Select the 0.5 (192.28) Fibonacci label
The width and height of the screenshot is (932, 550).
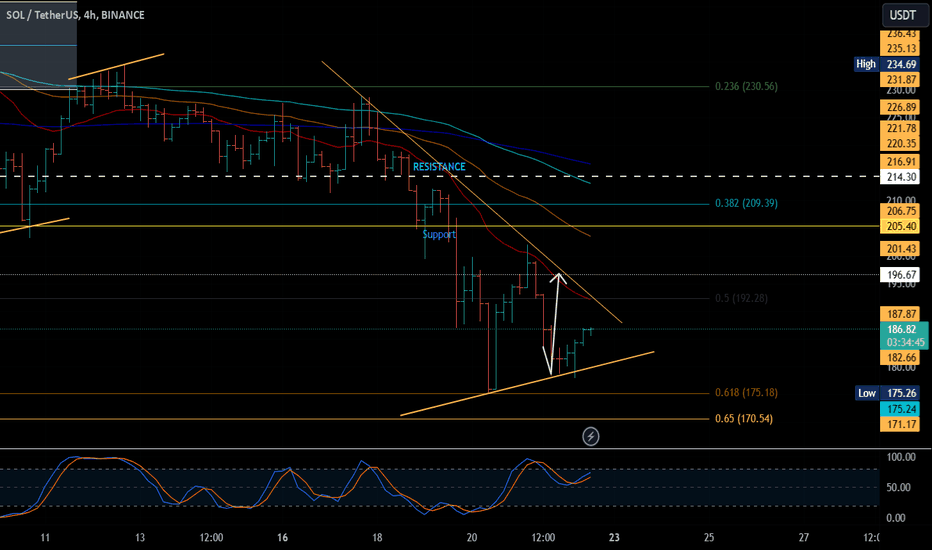(741, 298)
